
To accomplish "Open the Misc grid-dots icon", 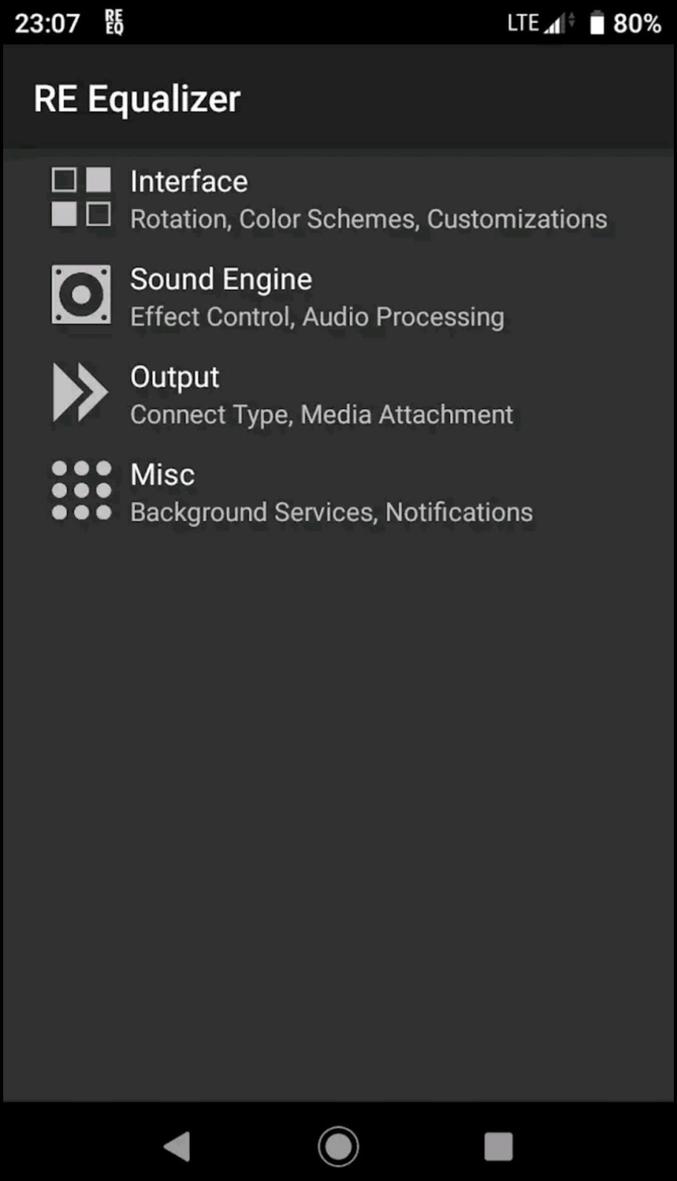I will pyautogui.click(x=80, y=490).
